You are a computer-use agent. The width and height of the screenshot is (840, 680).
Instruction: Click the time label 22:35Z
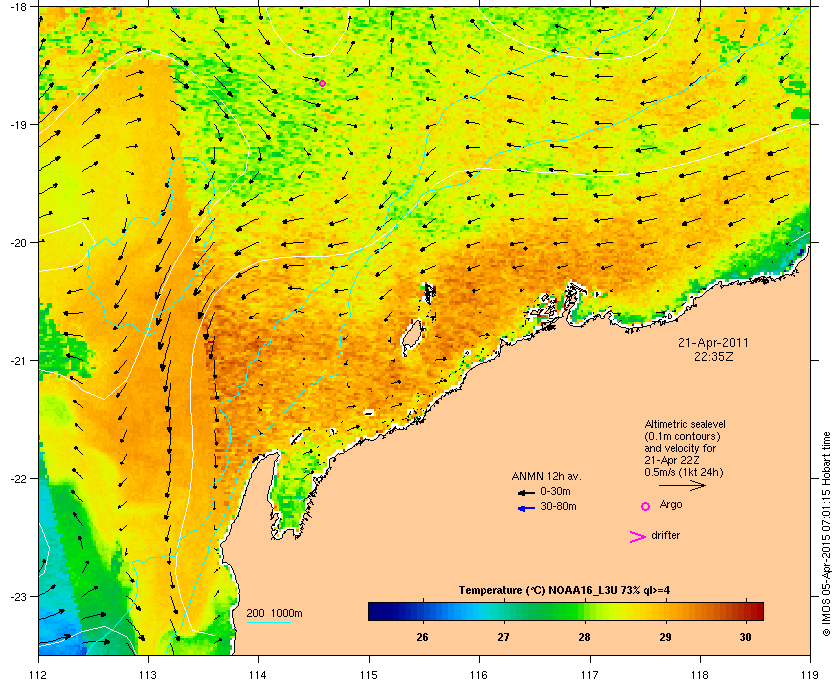coord(713,356)
